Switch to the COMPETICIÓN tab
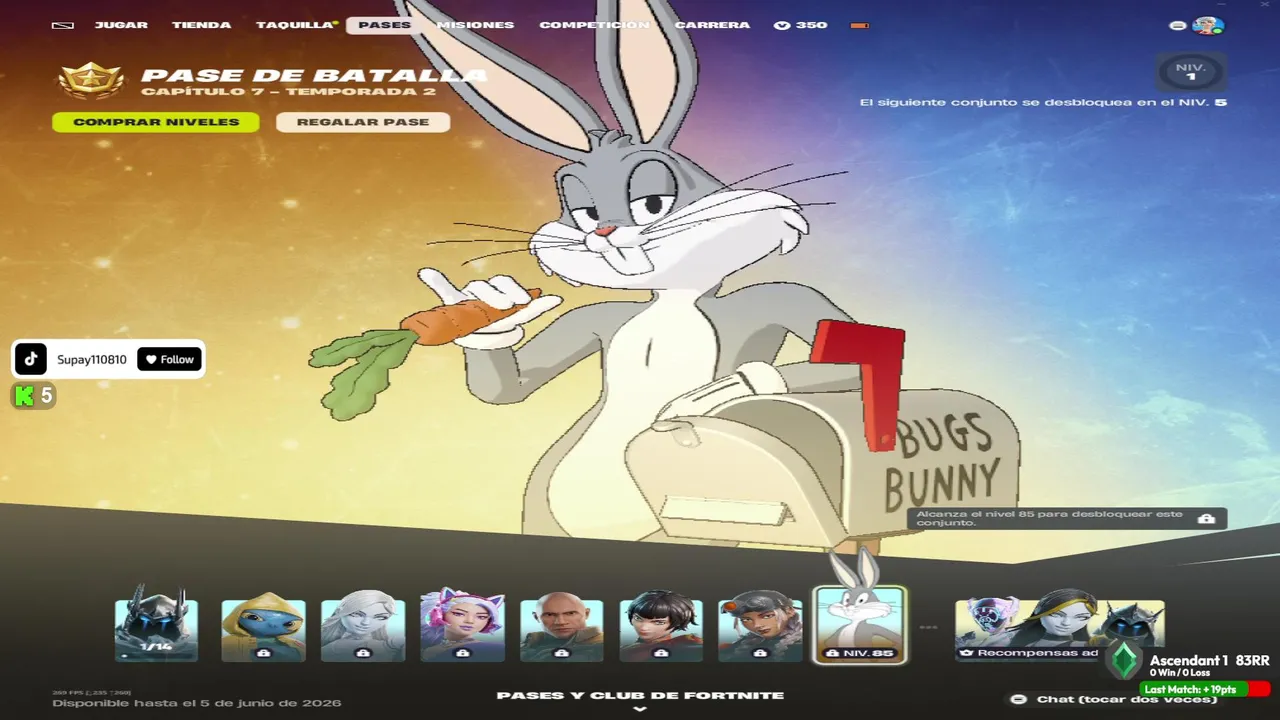Viewport: 1280px width, 720px height. click(594, 25)
